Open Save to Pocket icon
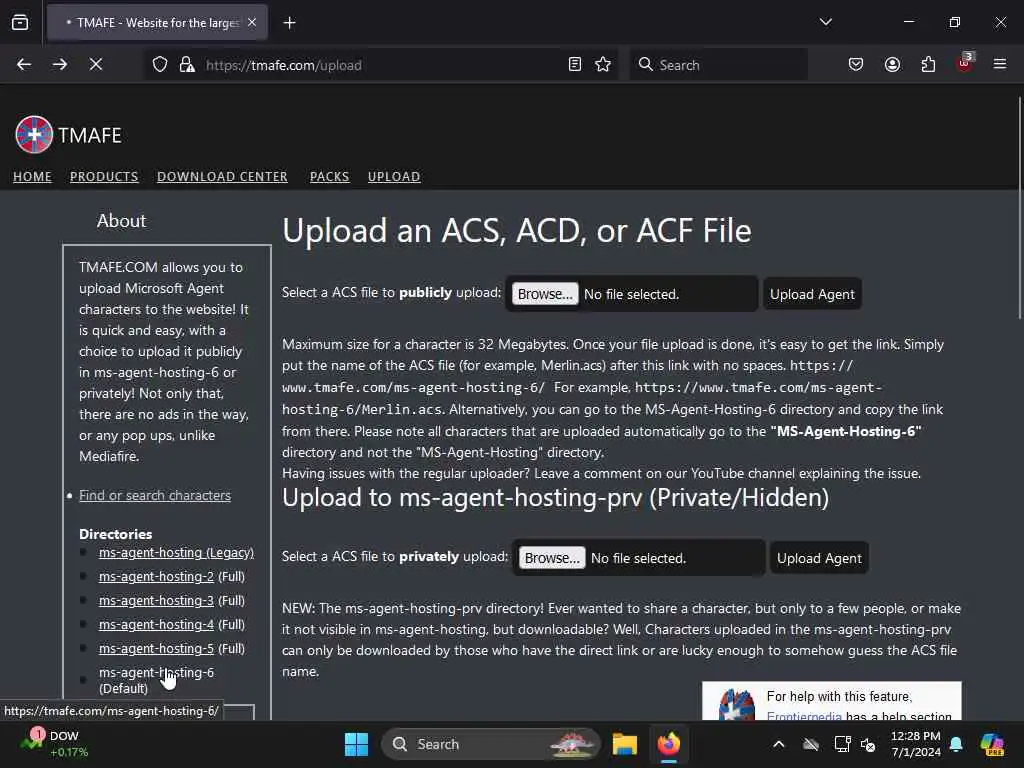Viewport: 1024px width, 768px height. 856,65
